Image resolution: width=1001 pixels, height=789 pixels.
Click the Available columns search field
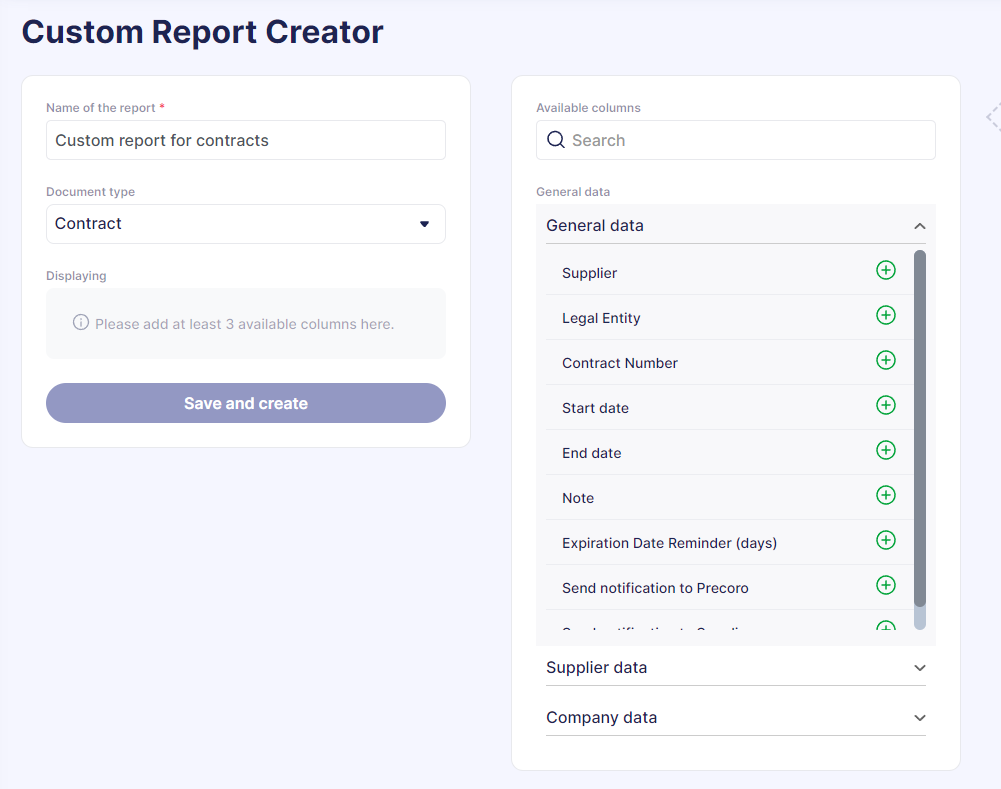[736, 140]
